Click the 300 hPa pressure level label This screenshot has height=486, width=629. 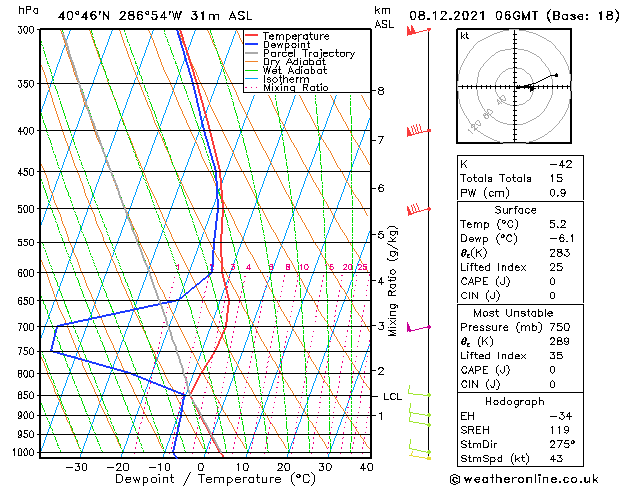click(x=28, y=30)
